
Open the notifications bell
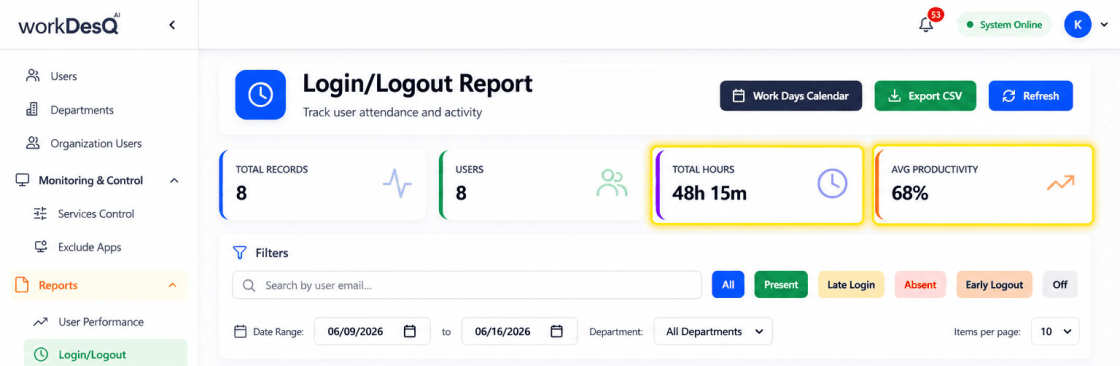click(926, 24)
